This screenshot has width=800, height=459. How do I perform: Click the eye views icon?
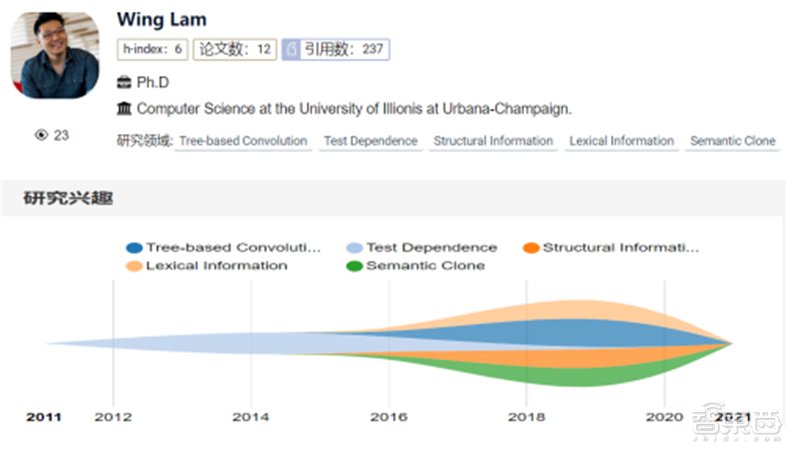click(41, 135)
